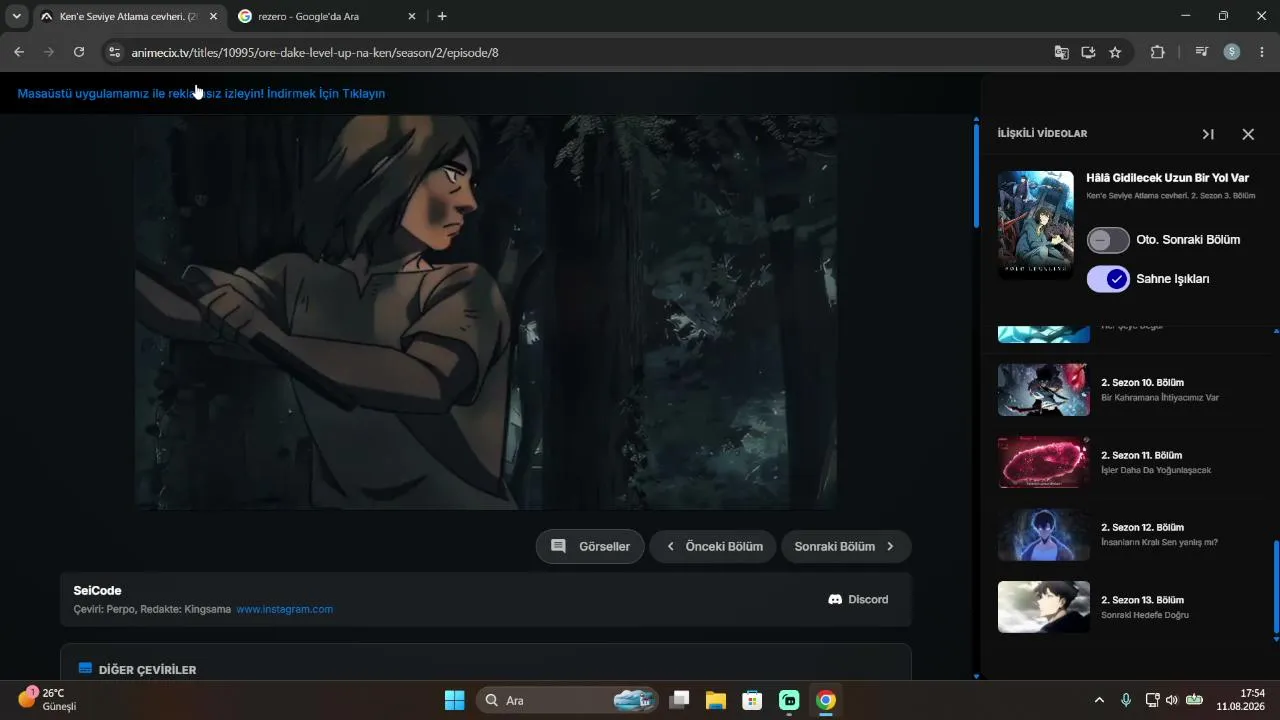Click the Görseller button
The height and width of the screenshot is (720, 1280).
[590, 547]
